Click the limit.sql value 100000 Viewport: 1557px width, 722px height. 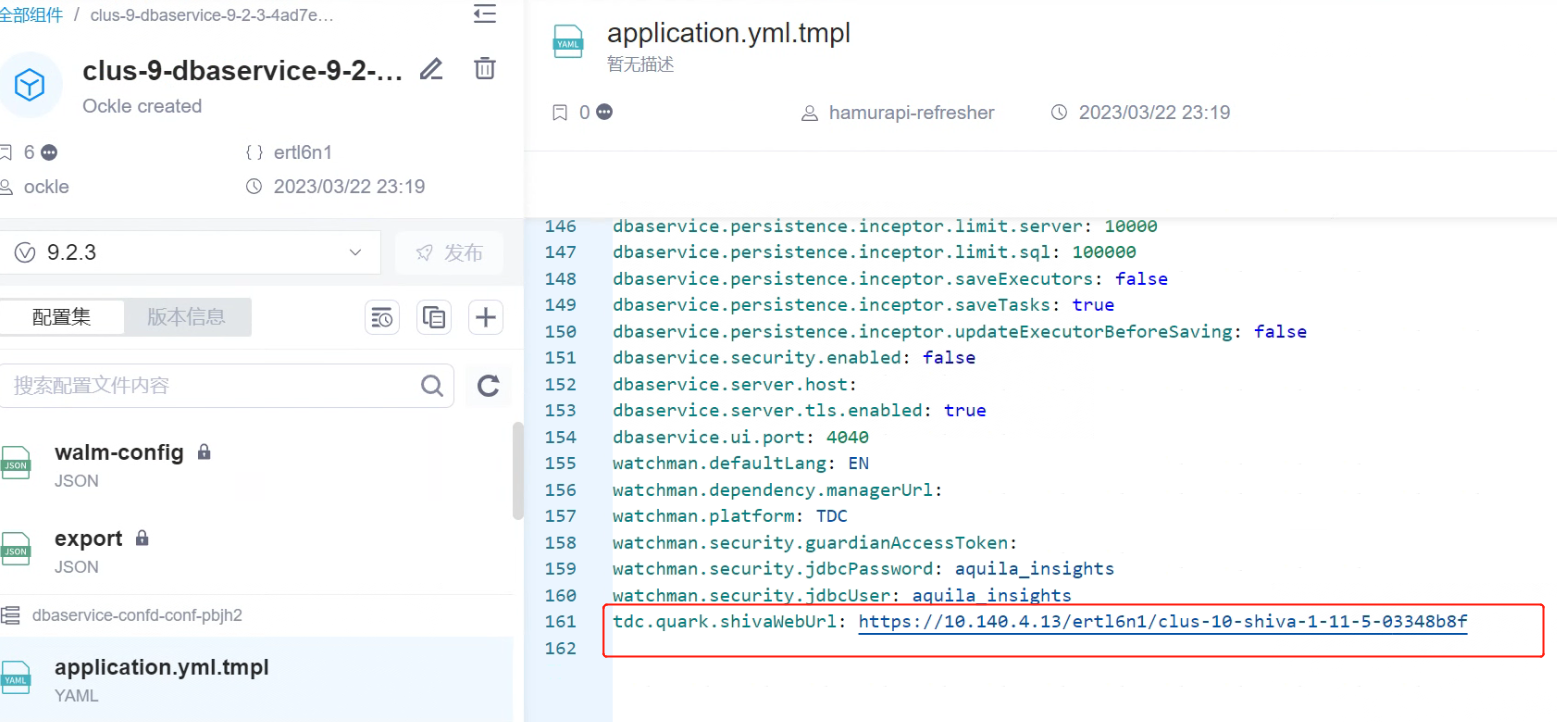[1103, 251]
